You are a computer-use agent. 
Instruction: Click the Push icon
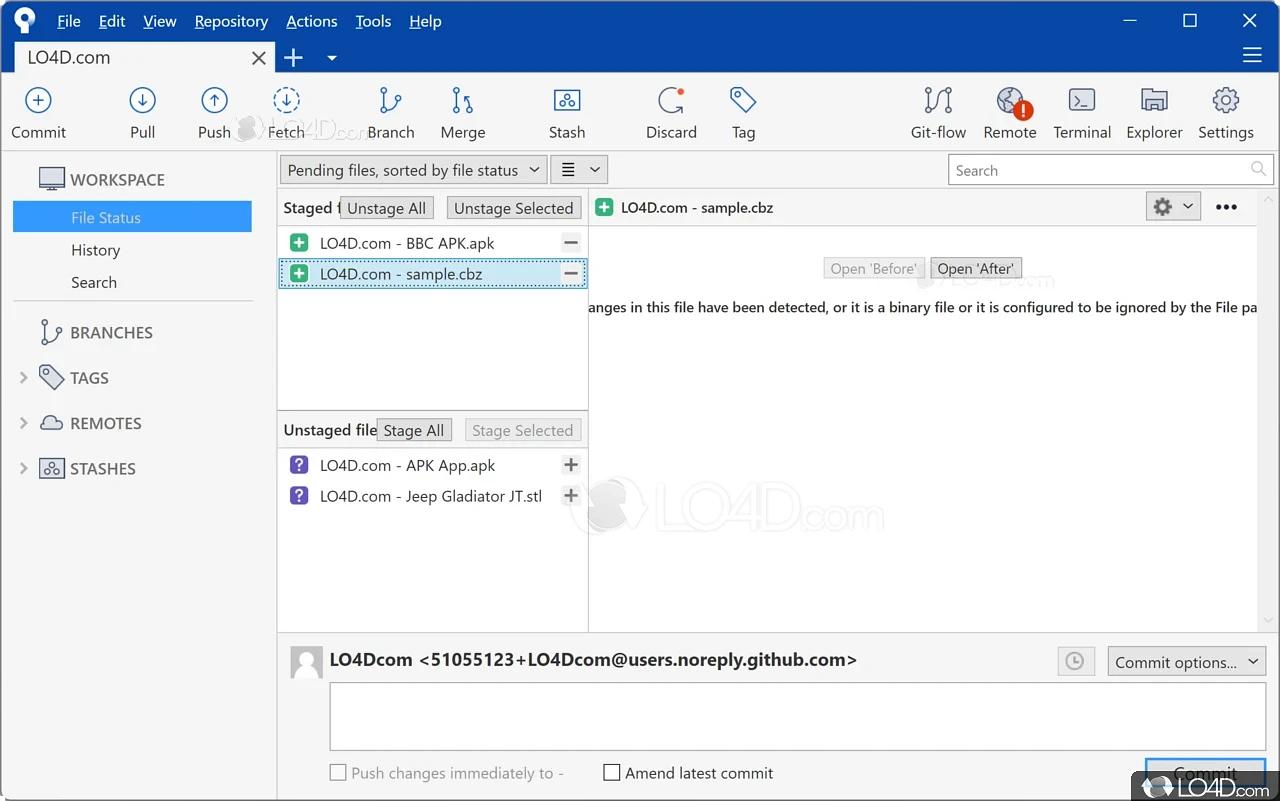coord(213,110)
